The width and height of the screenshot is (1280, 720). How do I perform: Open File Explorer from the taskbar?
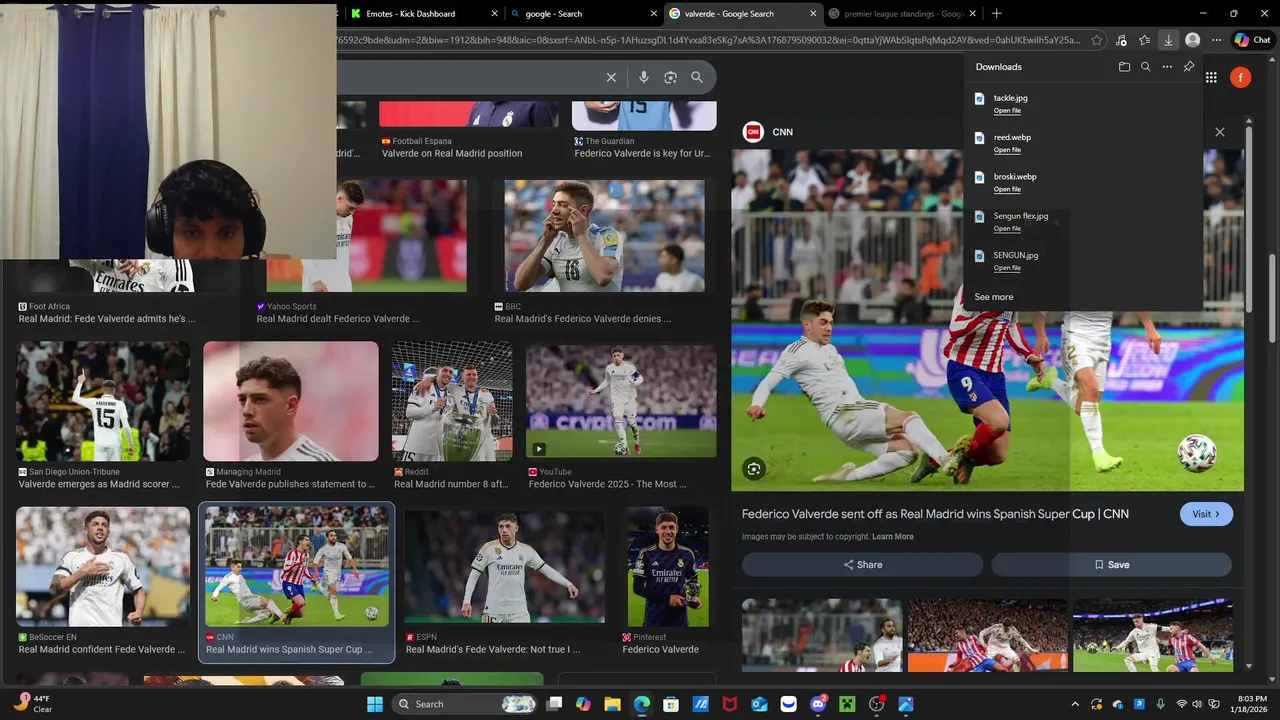(612, 704)
